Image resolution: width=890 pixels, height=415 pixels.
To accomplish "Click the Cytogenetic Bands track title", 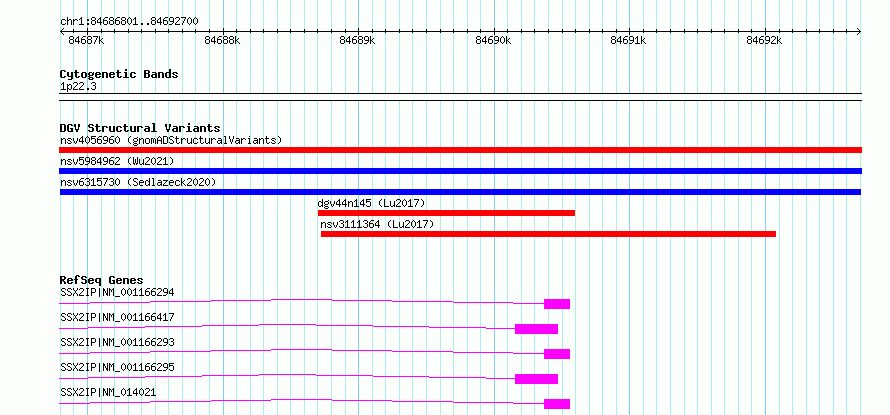I will pos(119,74).
